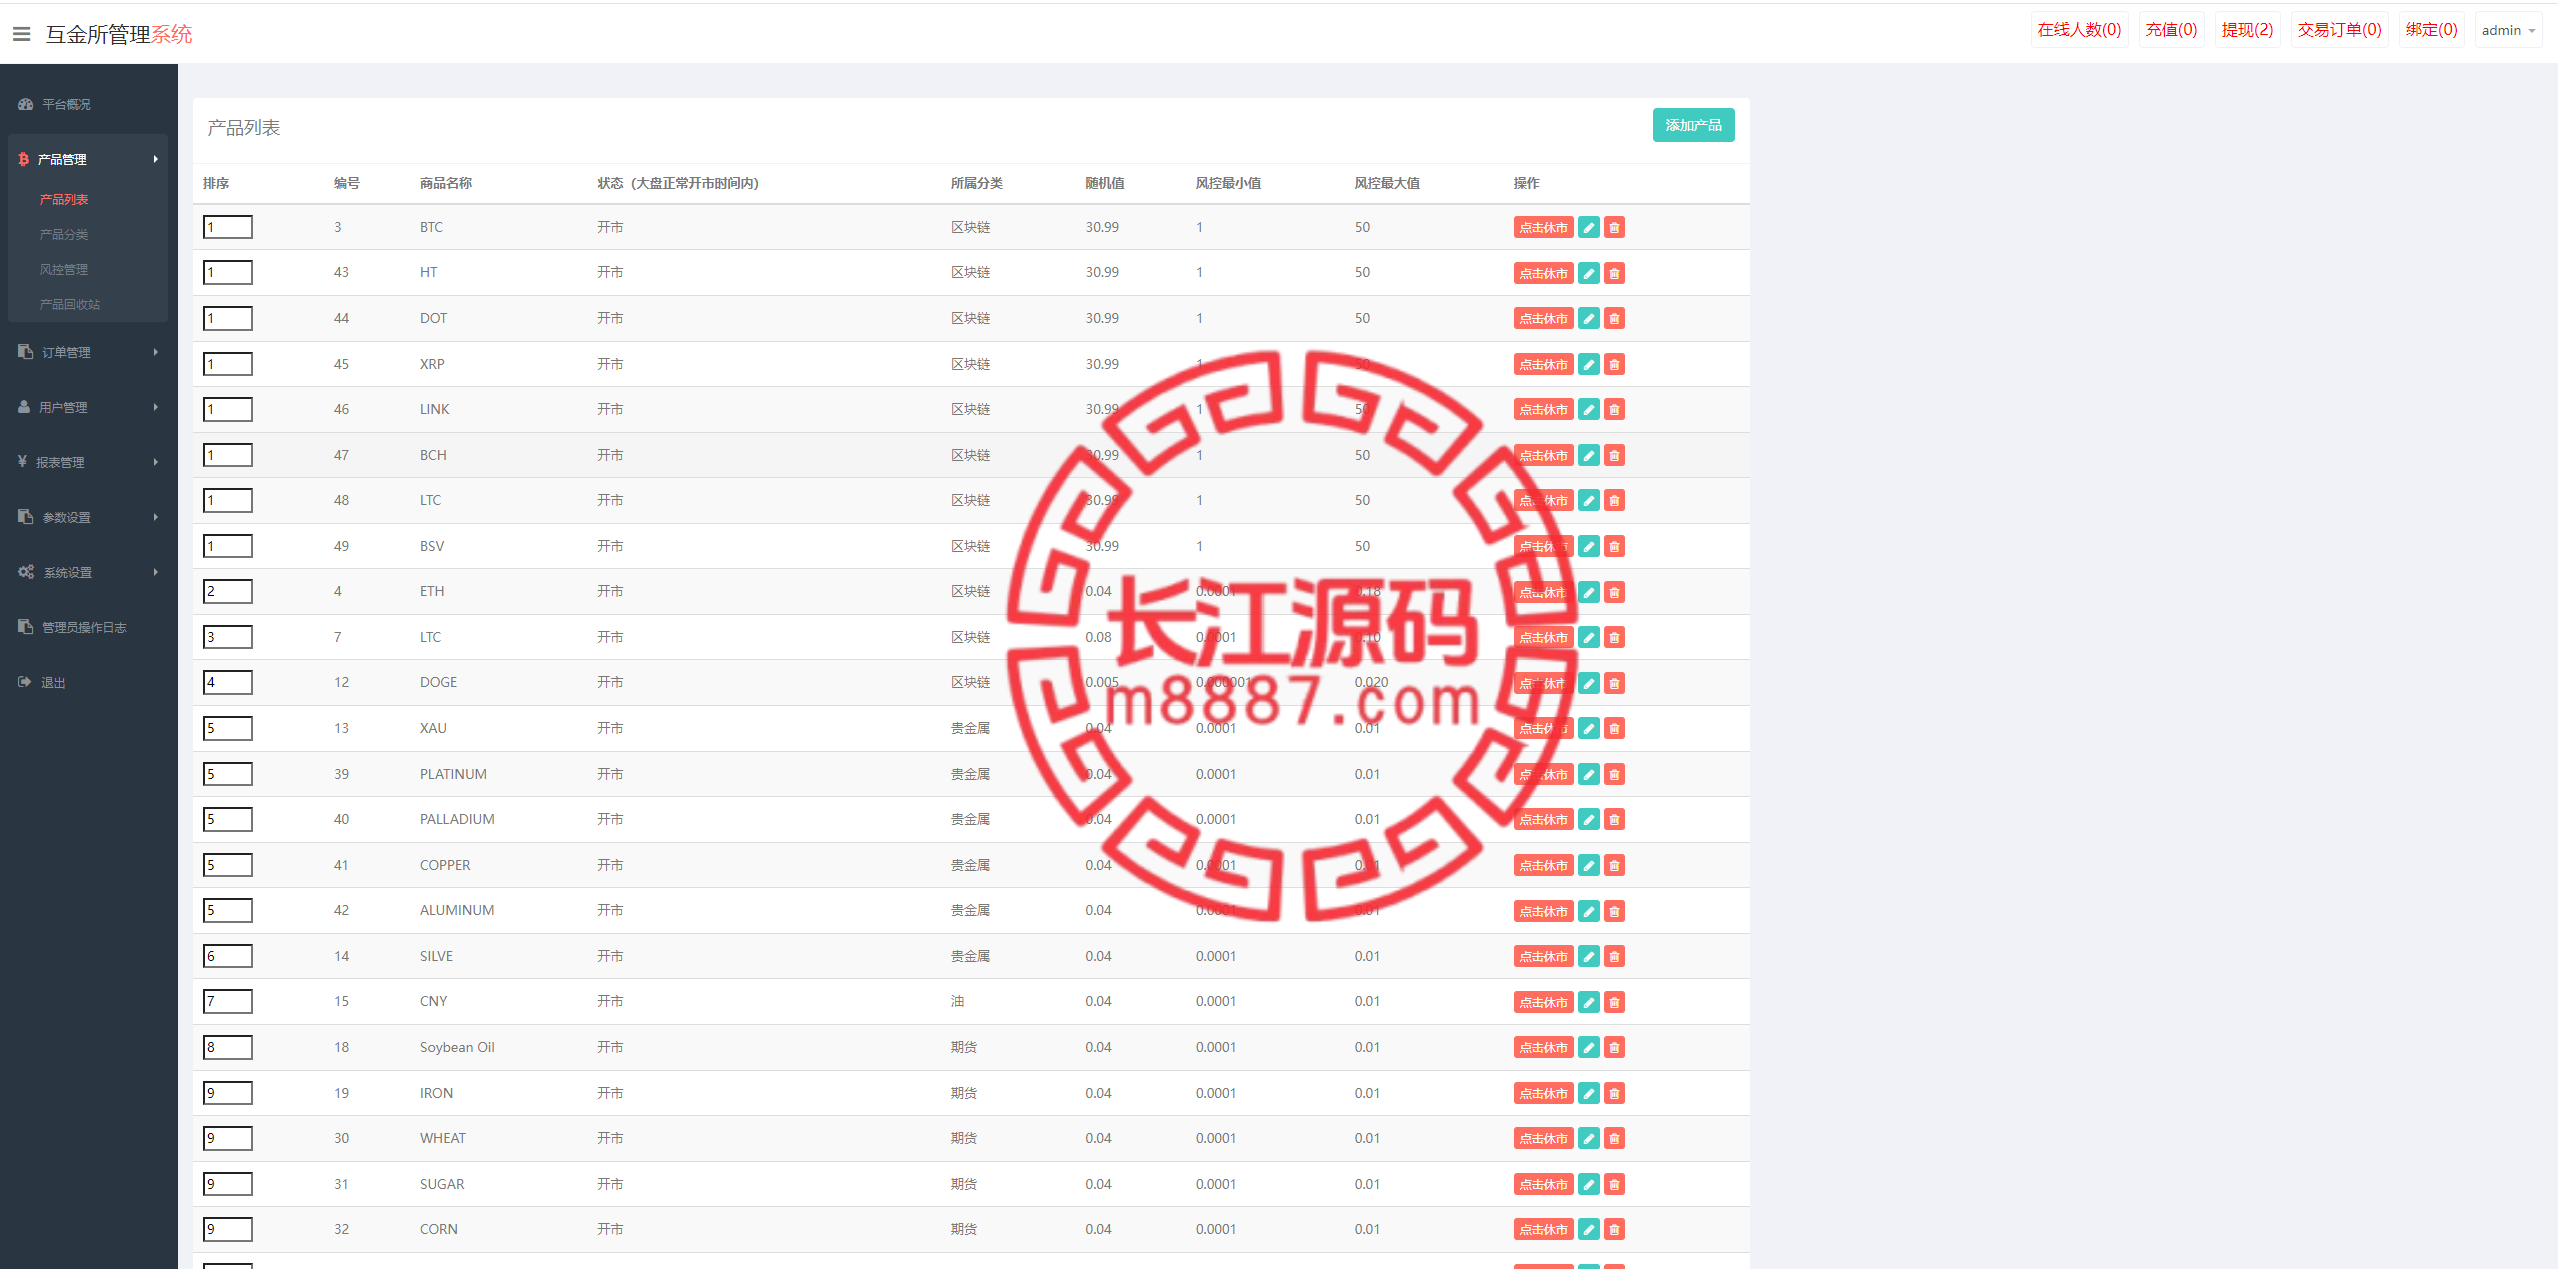Click the 添加产品 button
Screen dimensions: 2558x1269
[1693, 125]
